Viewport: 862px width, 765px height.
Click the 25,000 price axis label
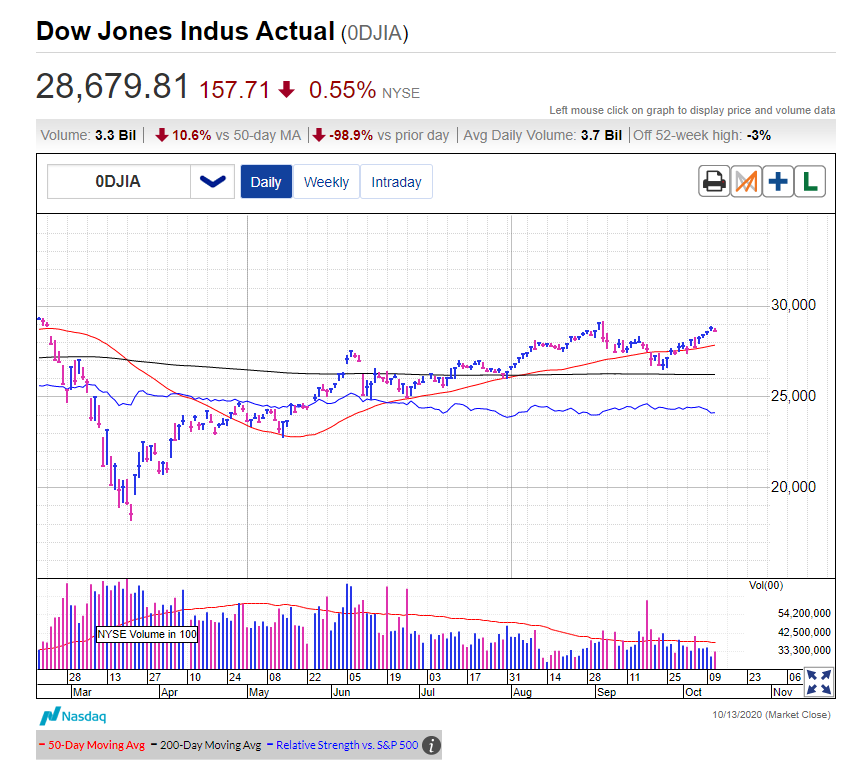(x=793, y=396)
